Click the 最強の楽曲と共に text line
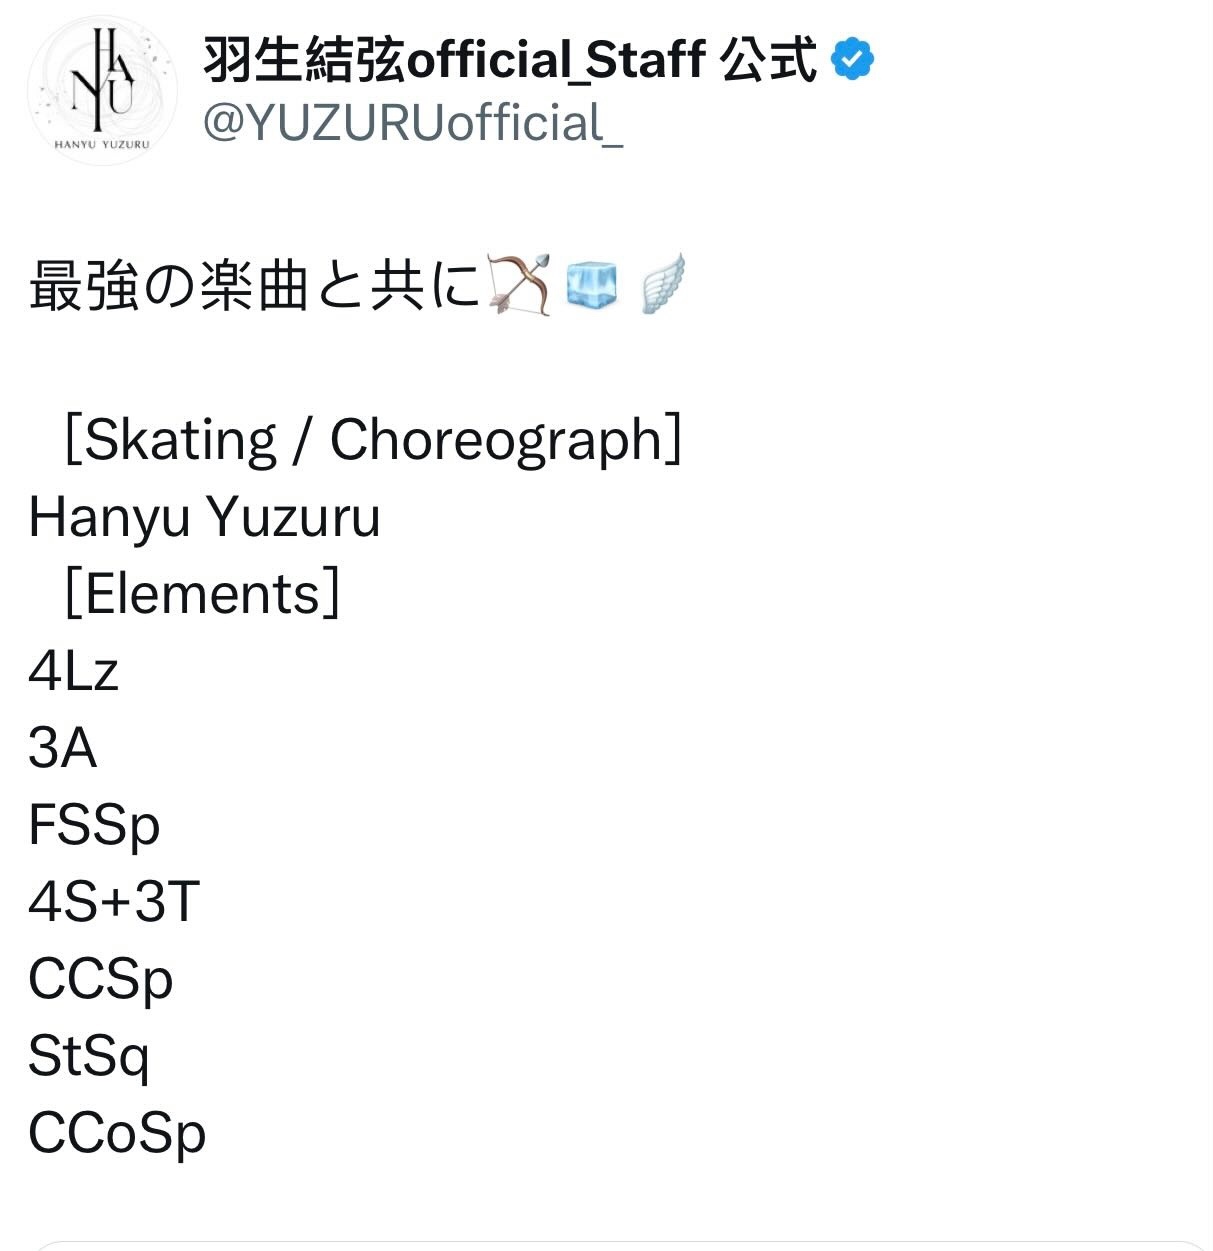The image size is (1213, 1251). point(255,285)
